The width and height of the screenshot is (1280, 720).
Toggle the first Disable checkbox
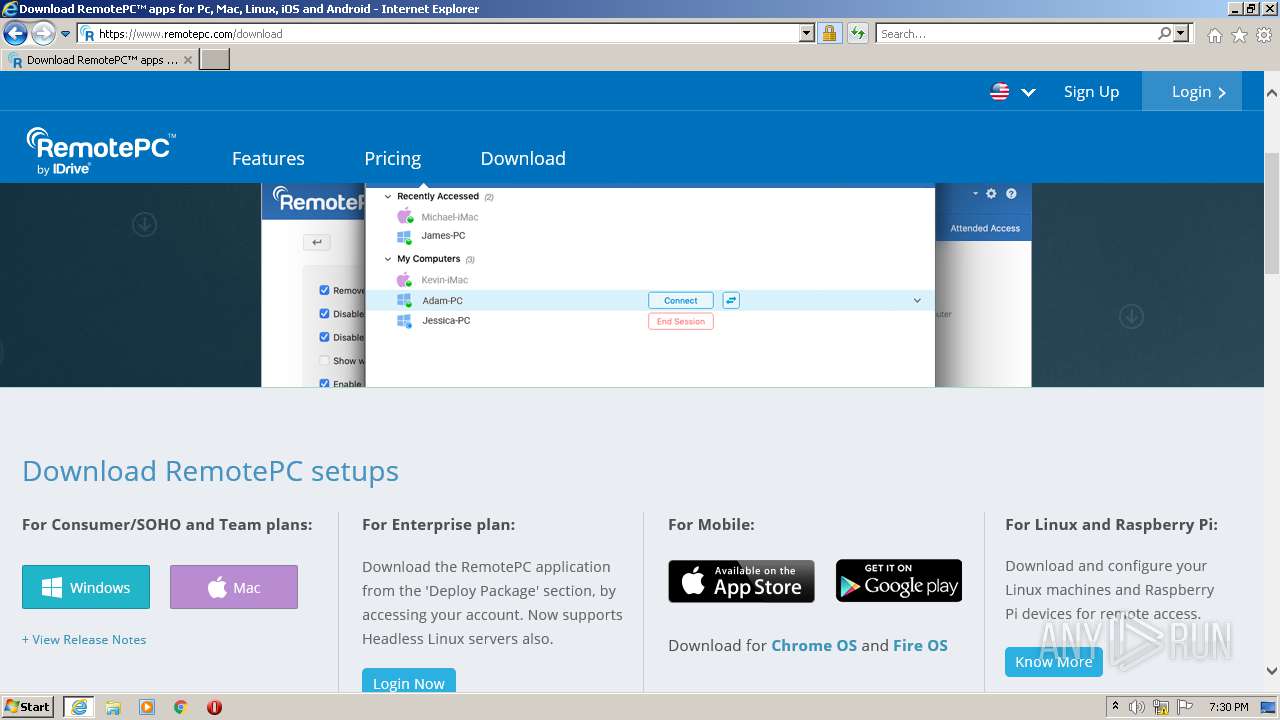324,313
